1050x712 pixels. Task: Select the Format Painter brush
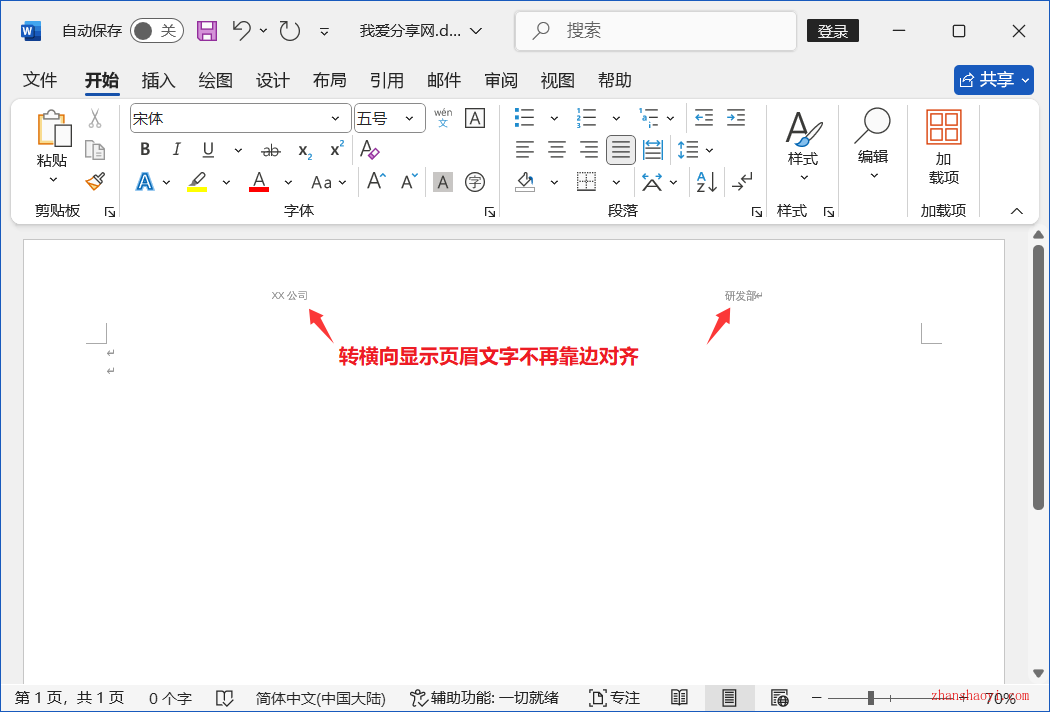click(95, 181)
